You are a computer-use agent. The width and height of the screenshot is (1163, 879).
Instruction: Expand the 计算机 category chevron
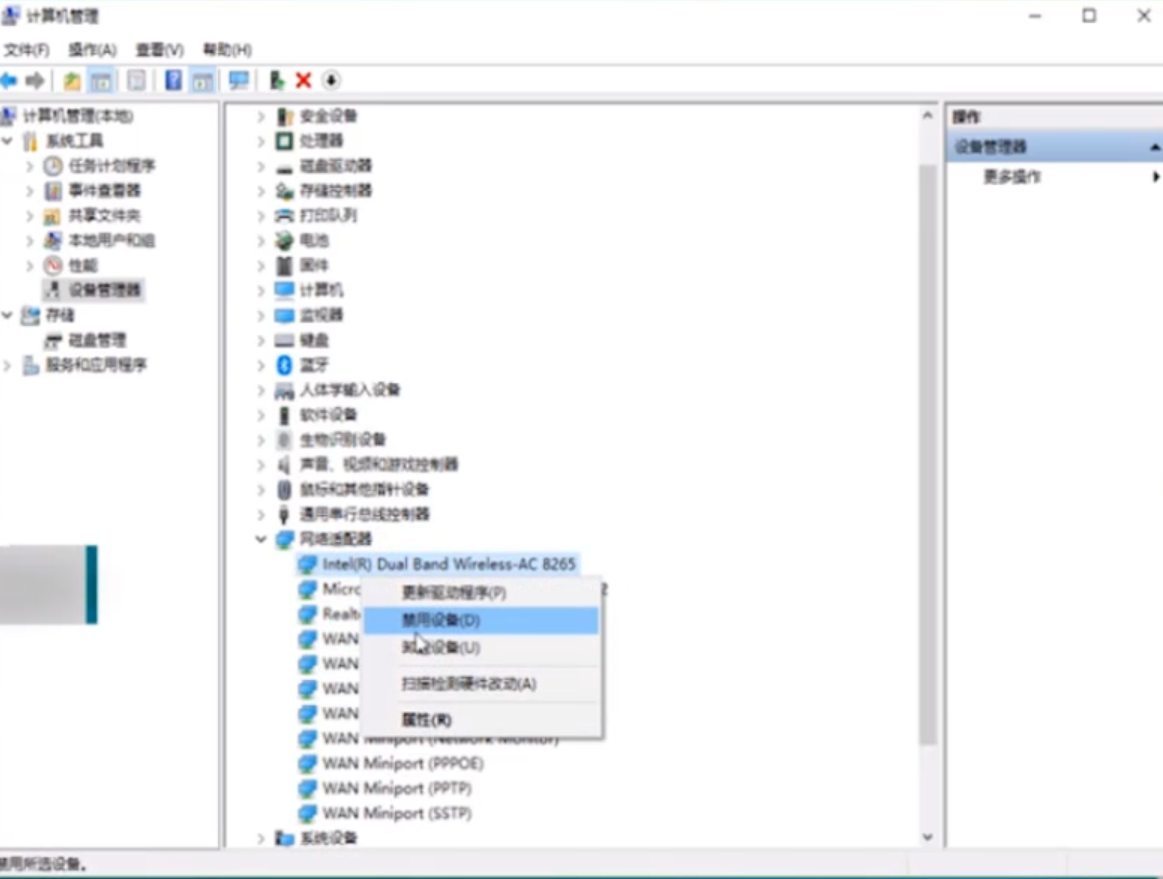(260, 291)
